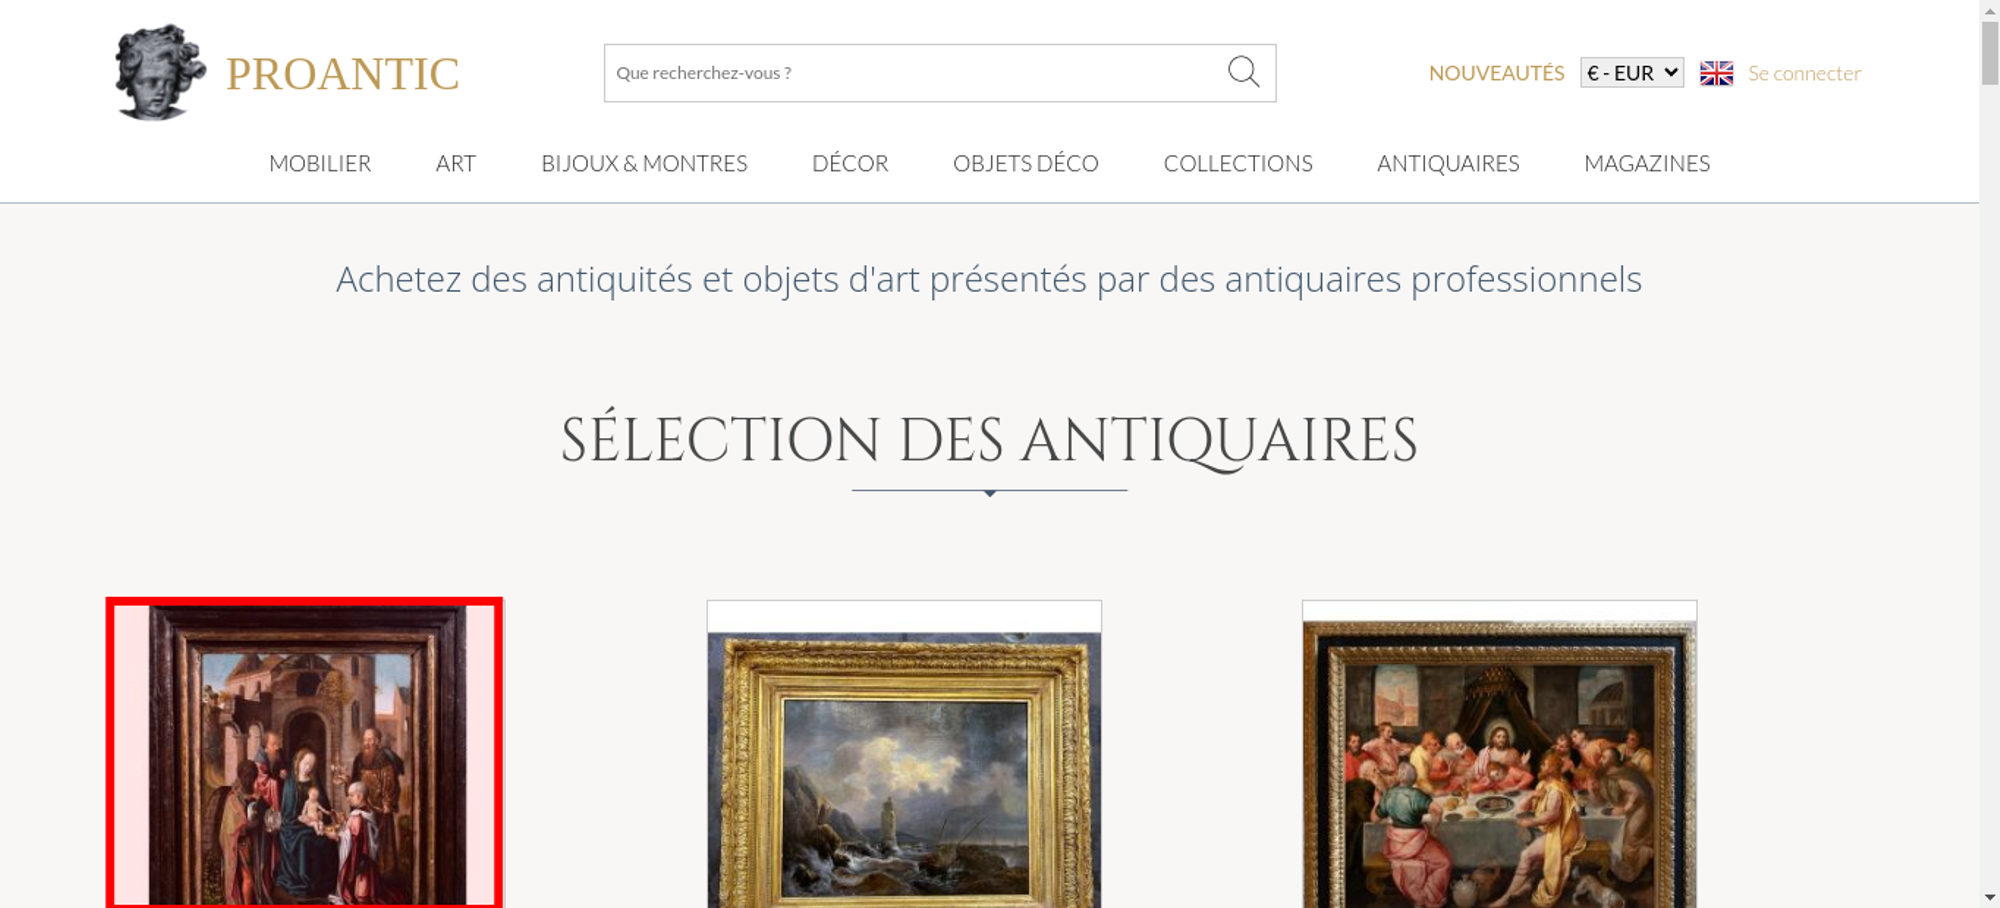Open the MOBILIER menu
The width and height of the screenshot is (2000, 908).
click(320, 163)
